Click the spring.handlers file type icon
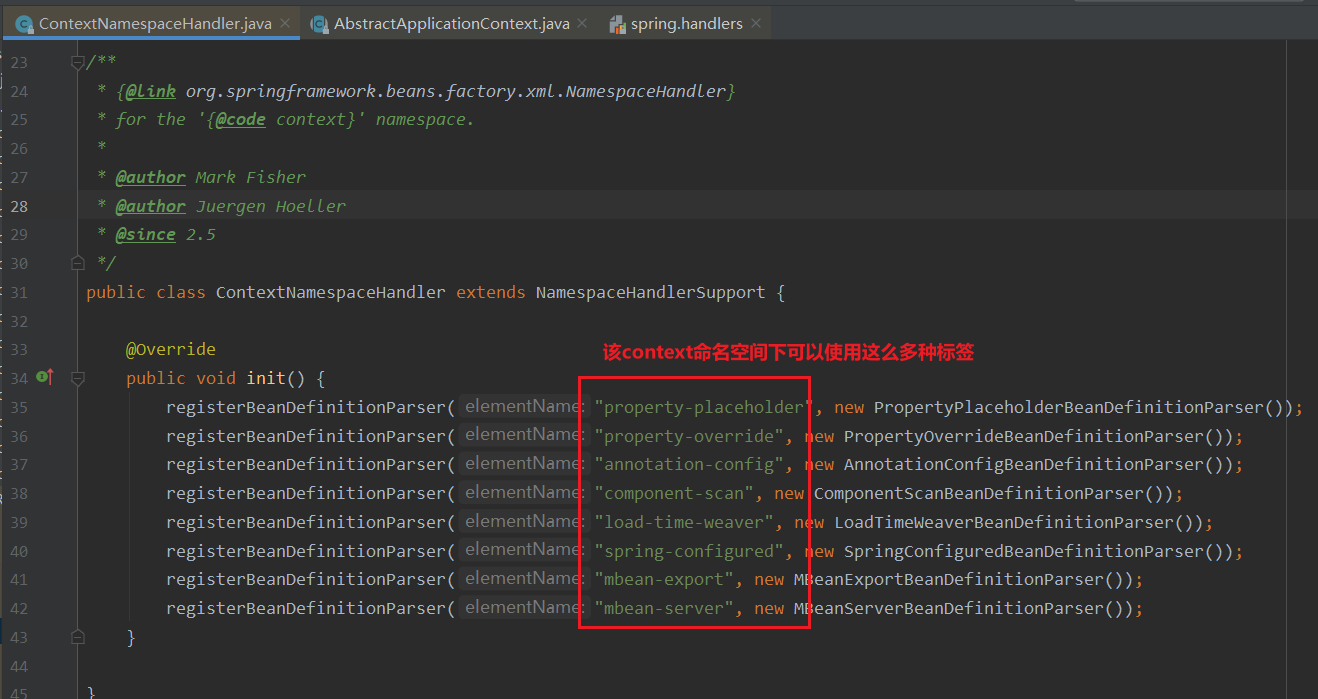Image resolution: width=1318 pixels, height=699 pixels. (617, 24)
